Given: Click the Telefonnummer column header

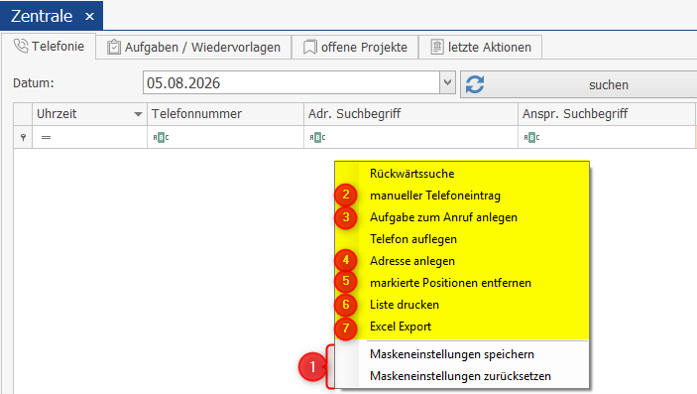Looking at the screenshot, I should (225, 114).
